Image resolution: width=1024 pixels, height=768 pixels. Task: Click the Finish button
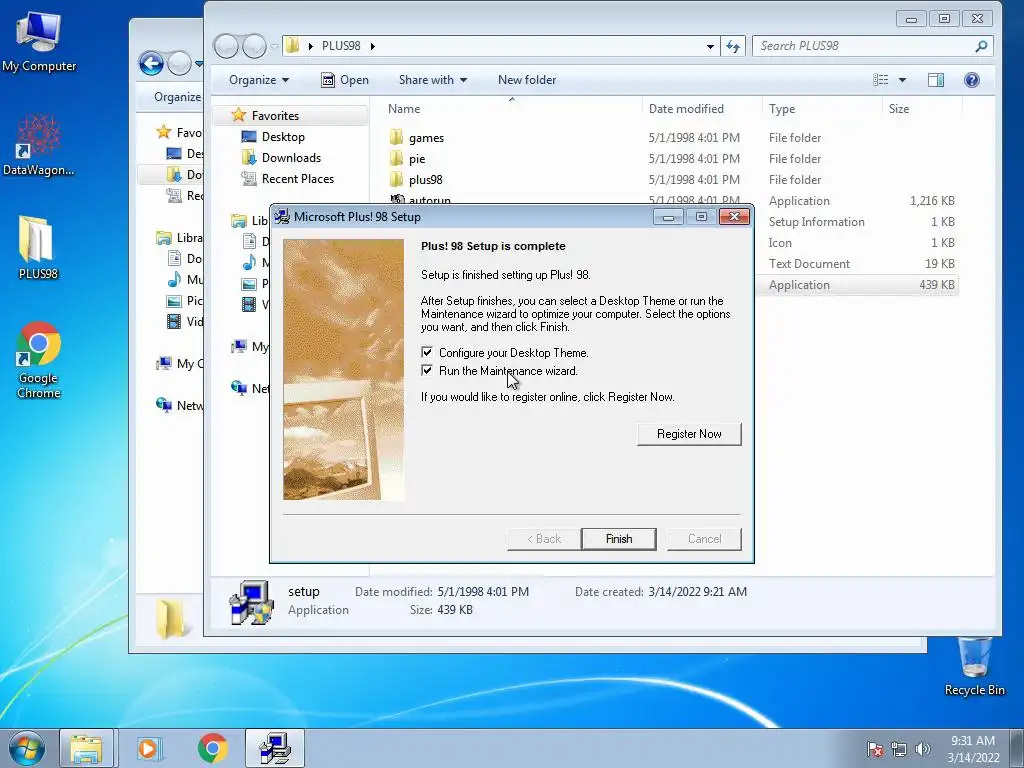(618, 539)
